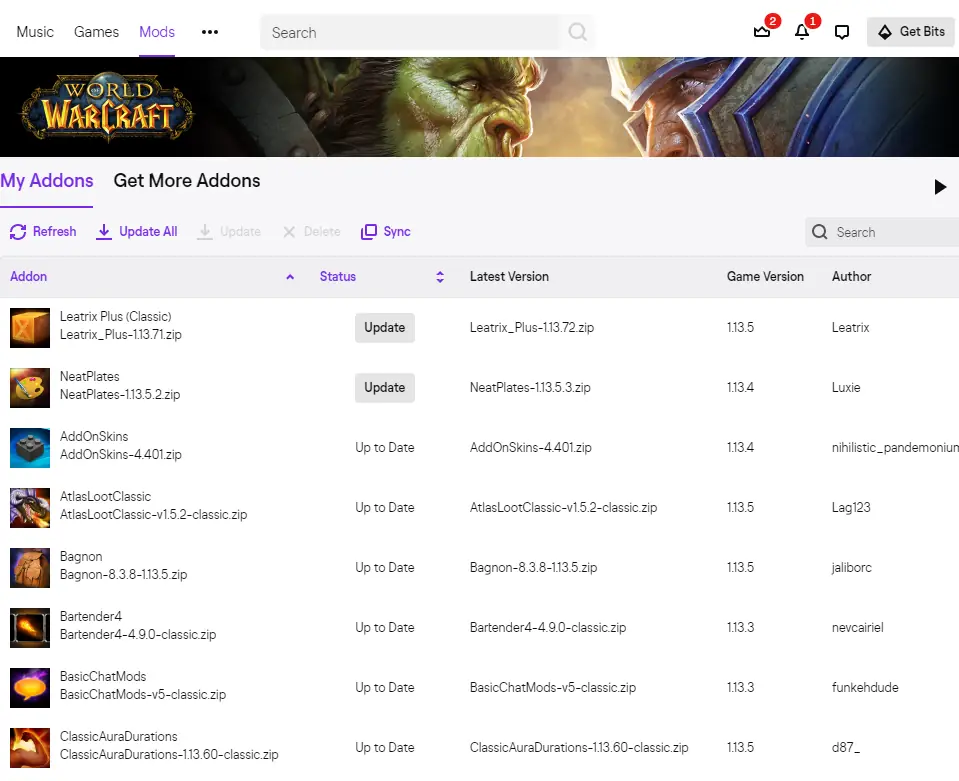The image size is (959, 781).
Task: Click the Get Bits button
Action: pos(909,31)
